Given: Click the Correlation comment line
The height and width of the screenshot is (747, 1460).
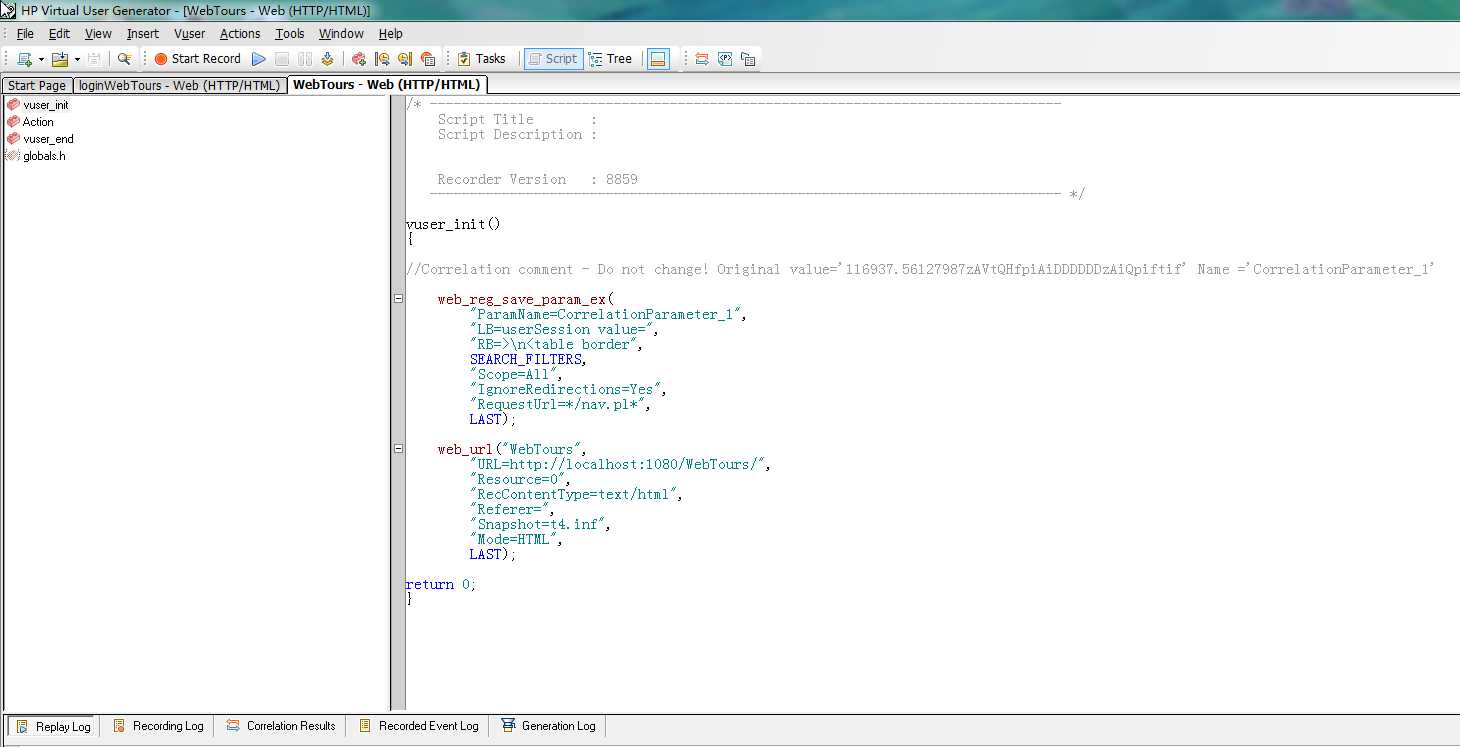Looking at the screenshot, I should pos(920,269).
